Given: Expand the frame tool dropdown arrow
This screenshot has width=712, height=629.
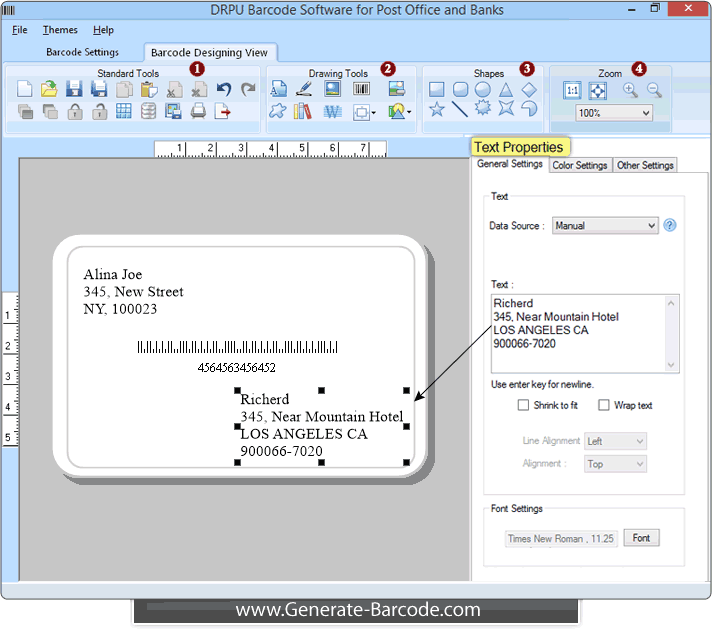Looking at the screenshot, I should 374,112.
